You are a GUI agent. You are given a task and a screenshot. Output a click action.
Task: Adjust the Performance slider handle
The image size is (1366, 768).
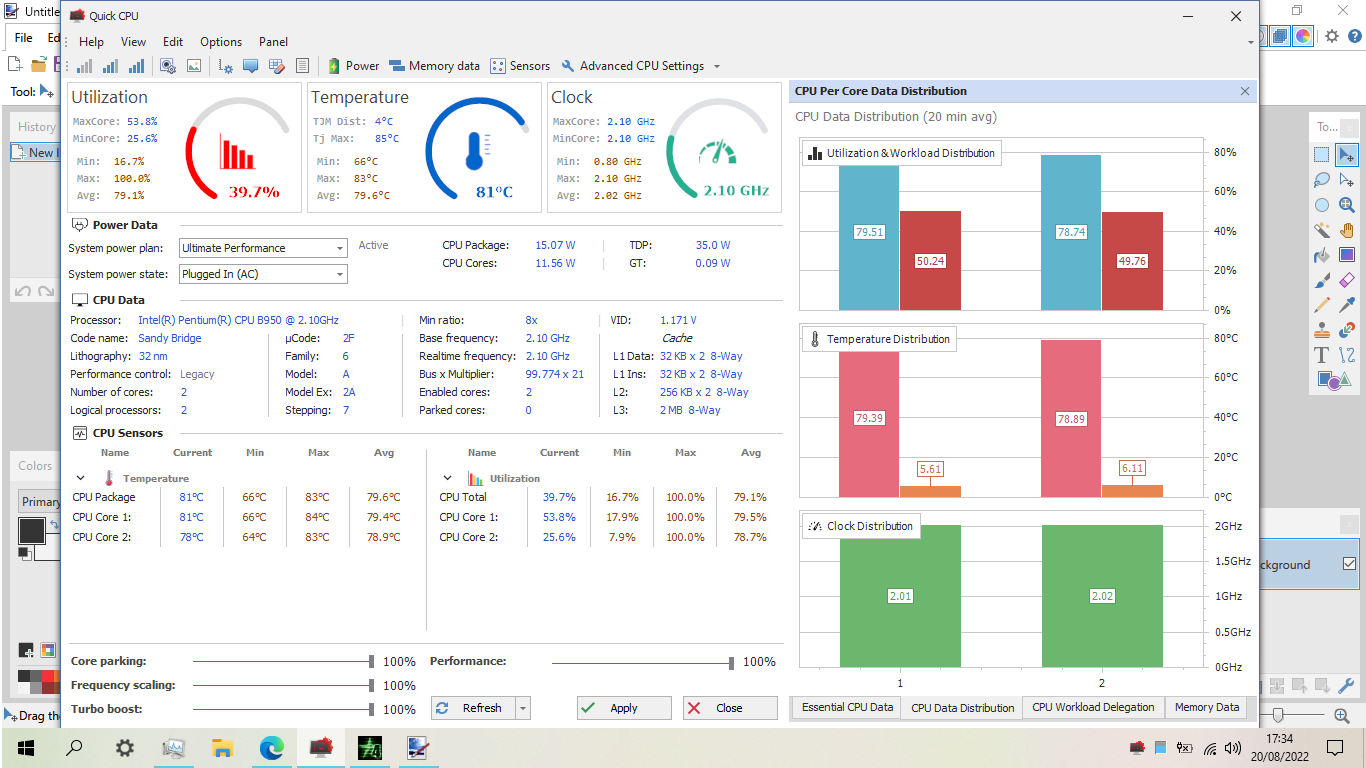point(731,662)
